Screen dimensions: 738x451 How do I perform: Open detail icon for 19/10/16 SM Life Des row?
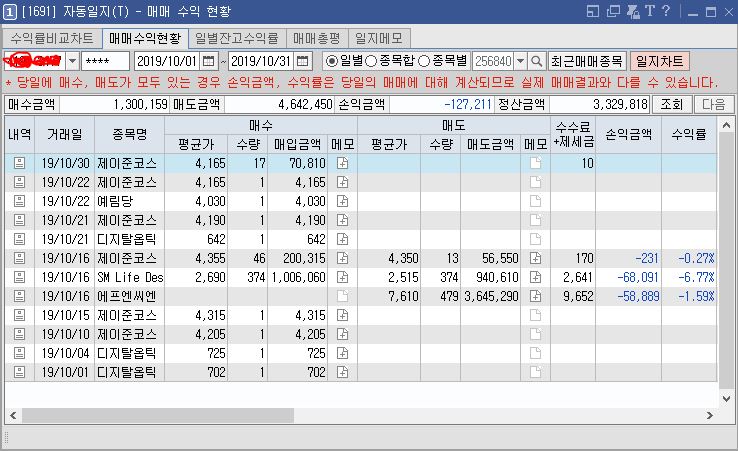19,277
